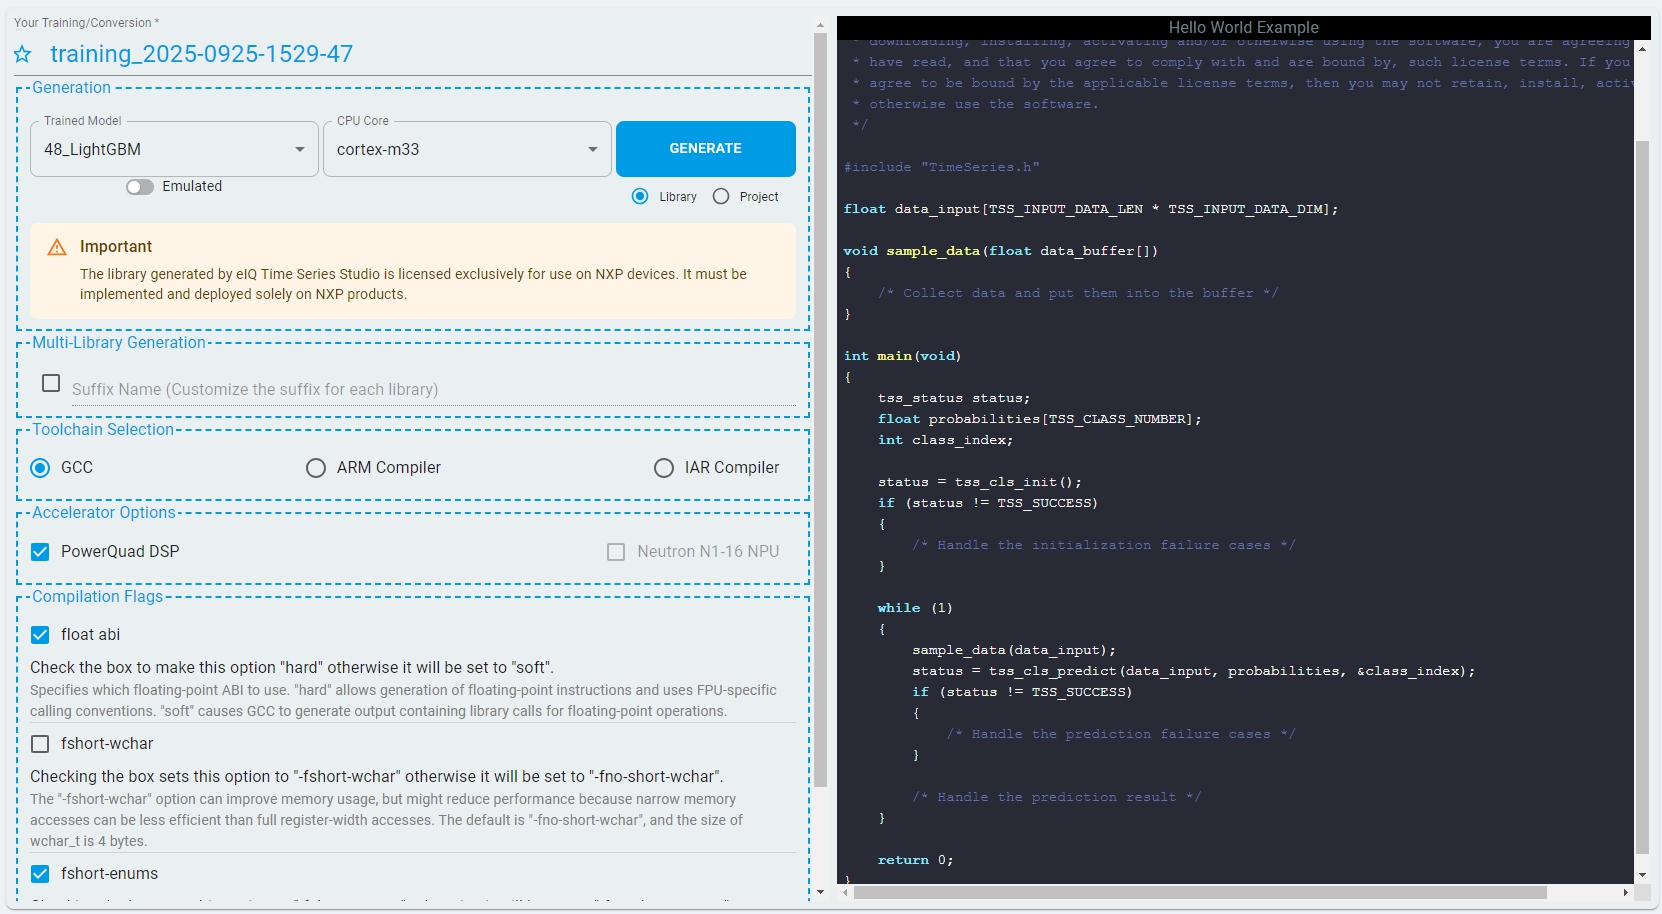Uncheck the float abi checkbox
The height and width of the screenshot is (914, 1662).
click(x=40, y=635)
